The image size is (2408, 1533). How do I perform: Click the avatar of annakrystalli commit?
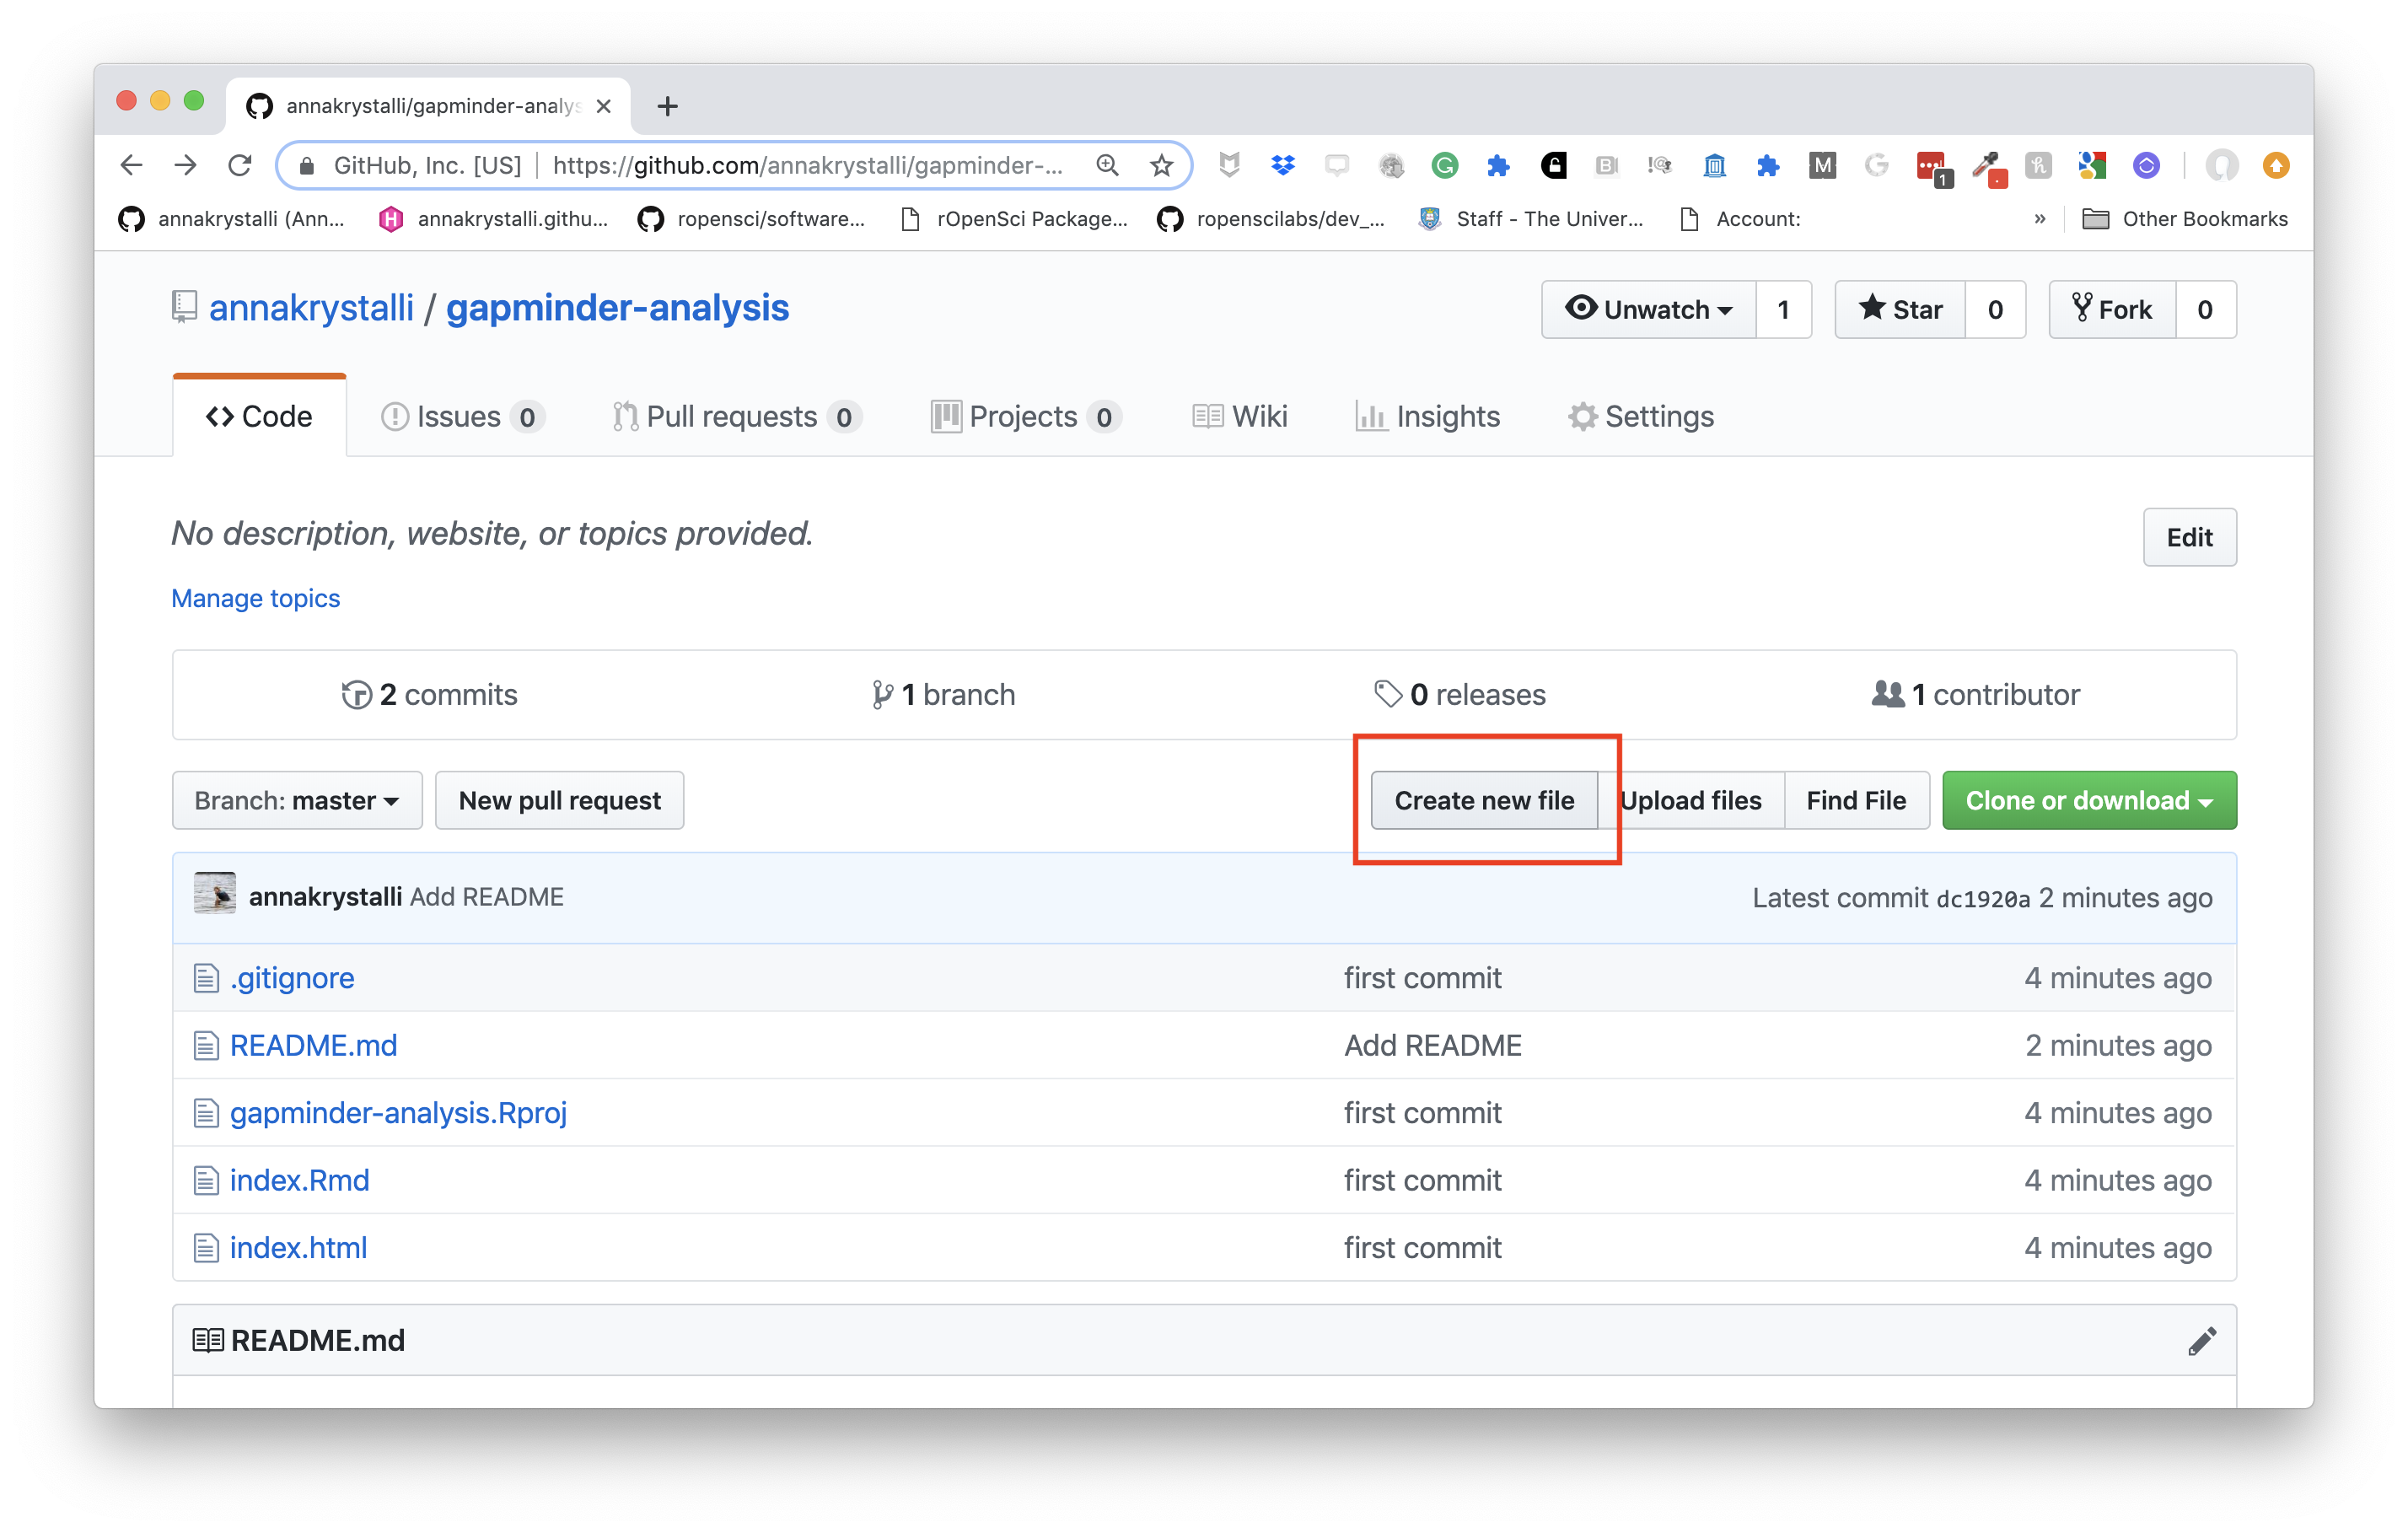click(215, 894)
